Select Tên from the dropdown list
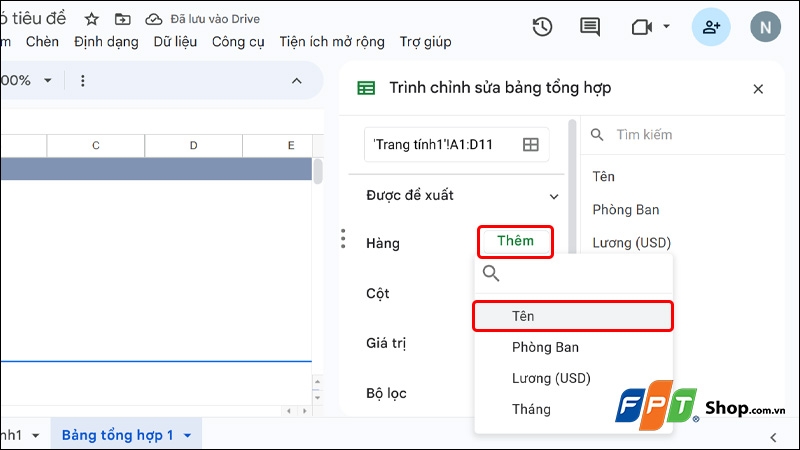 tap(573, 316)
